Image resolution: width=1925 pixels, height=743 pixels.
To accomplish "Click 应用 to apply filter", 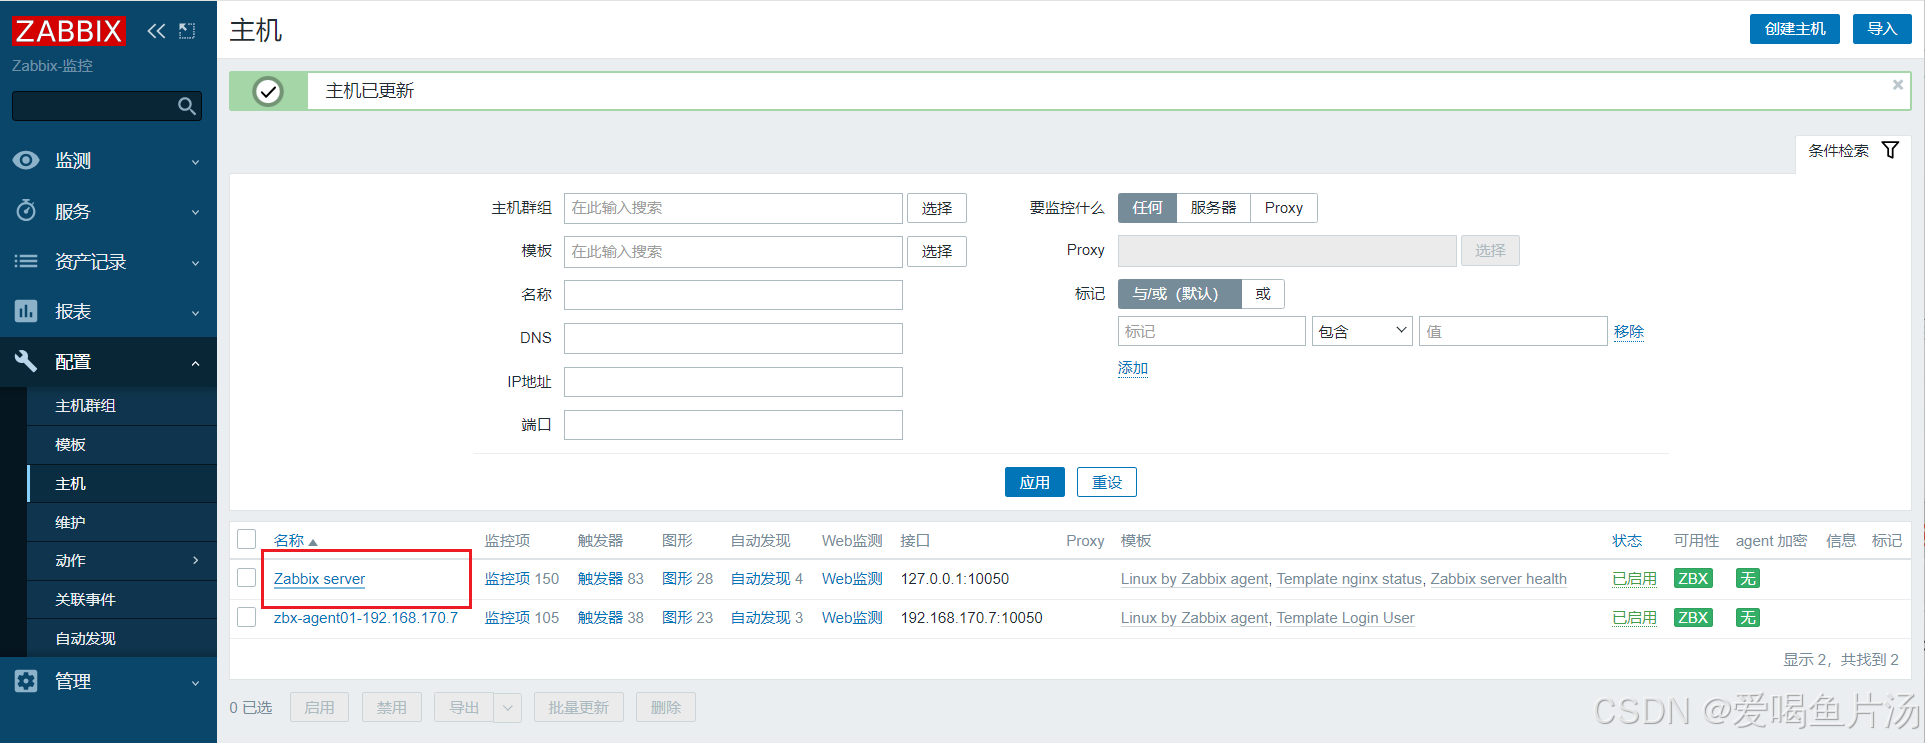I will click(x=1034, y=482).
